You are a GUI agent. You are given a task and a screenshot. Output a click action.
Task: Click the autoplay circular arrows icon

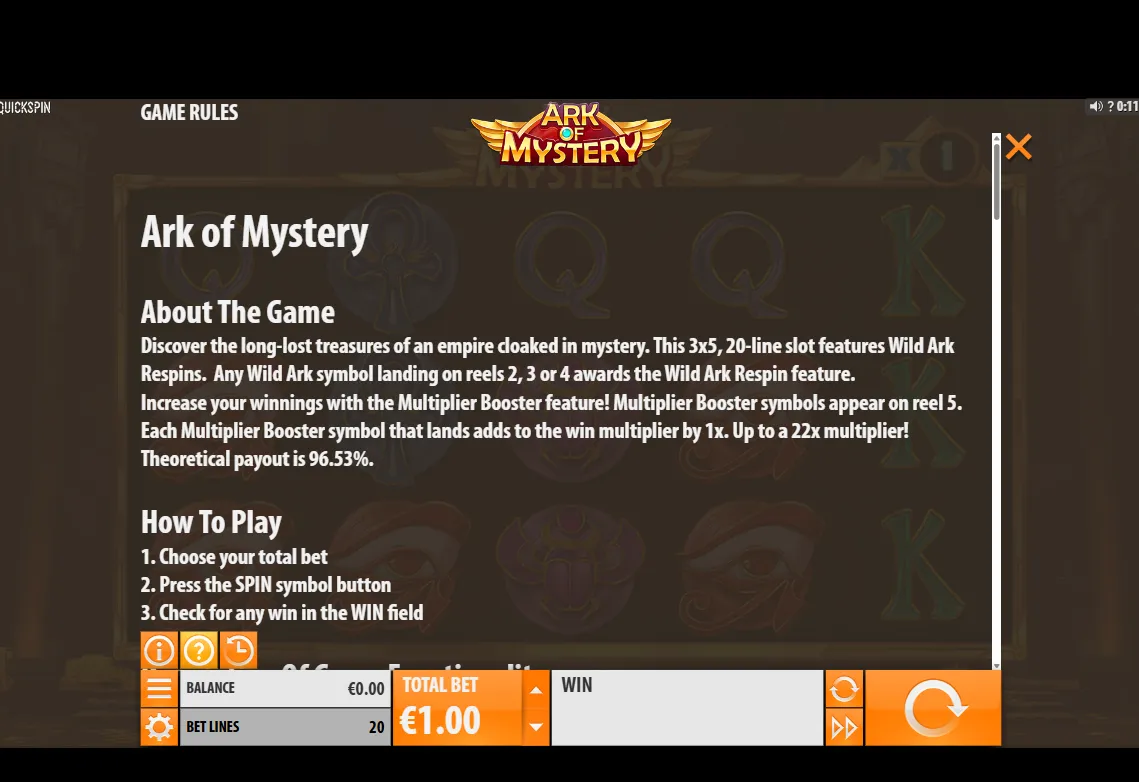pos(843,688)
